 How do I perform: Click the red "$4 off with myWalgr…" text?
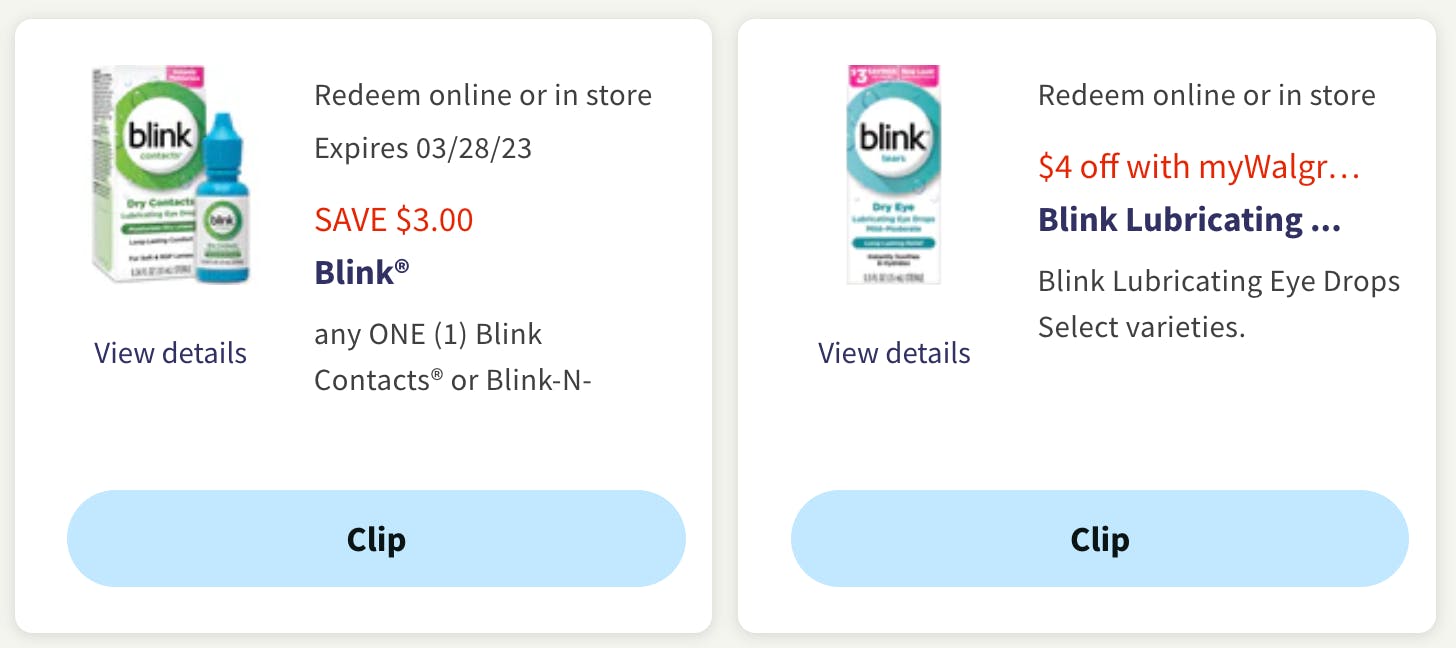click(x=1199, y=167)
